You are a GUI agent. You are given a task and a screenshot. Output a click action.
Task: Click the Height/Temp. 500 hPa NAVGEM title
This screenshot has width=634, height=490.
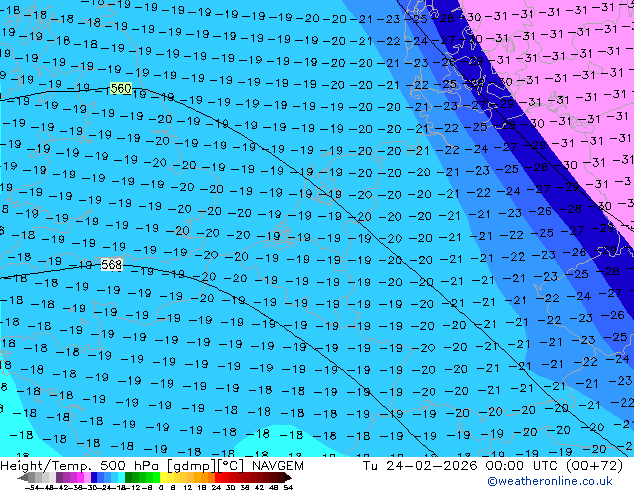tap(152, 466)
